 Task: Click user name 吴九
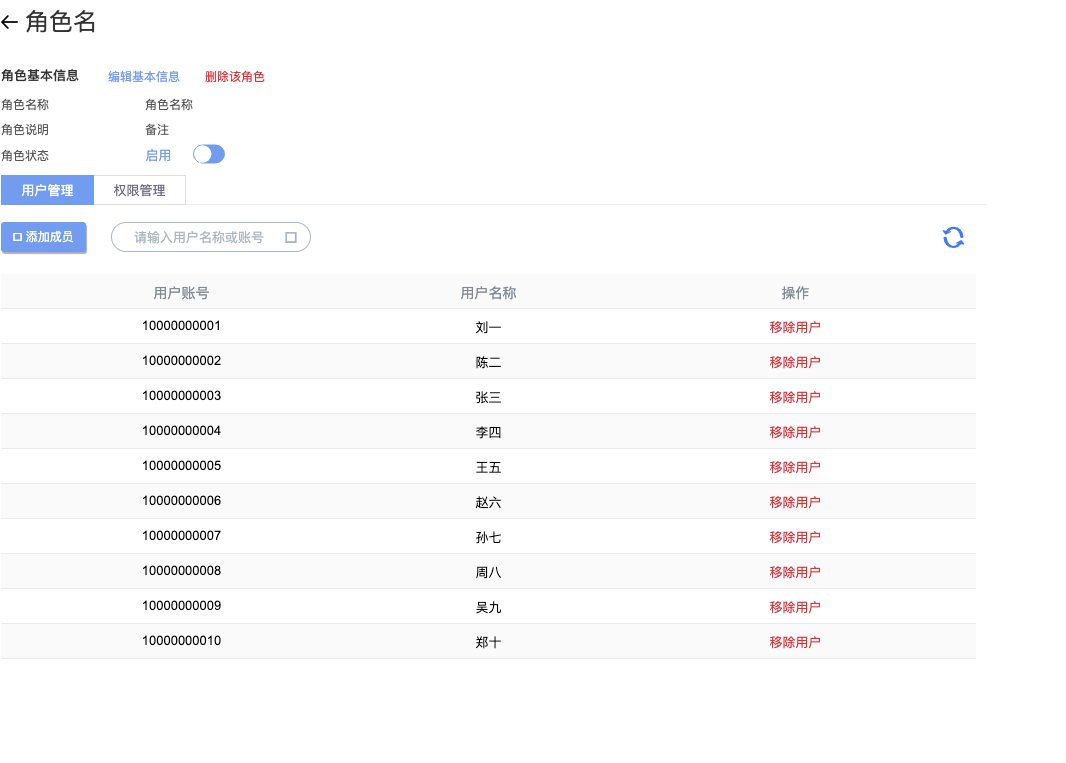click(x=488, y=608)
